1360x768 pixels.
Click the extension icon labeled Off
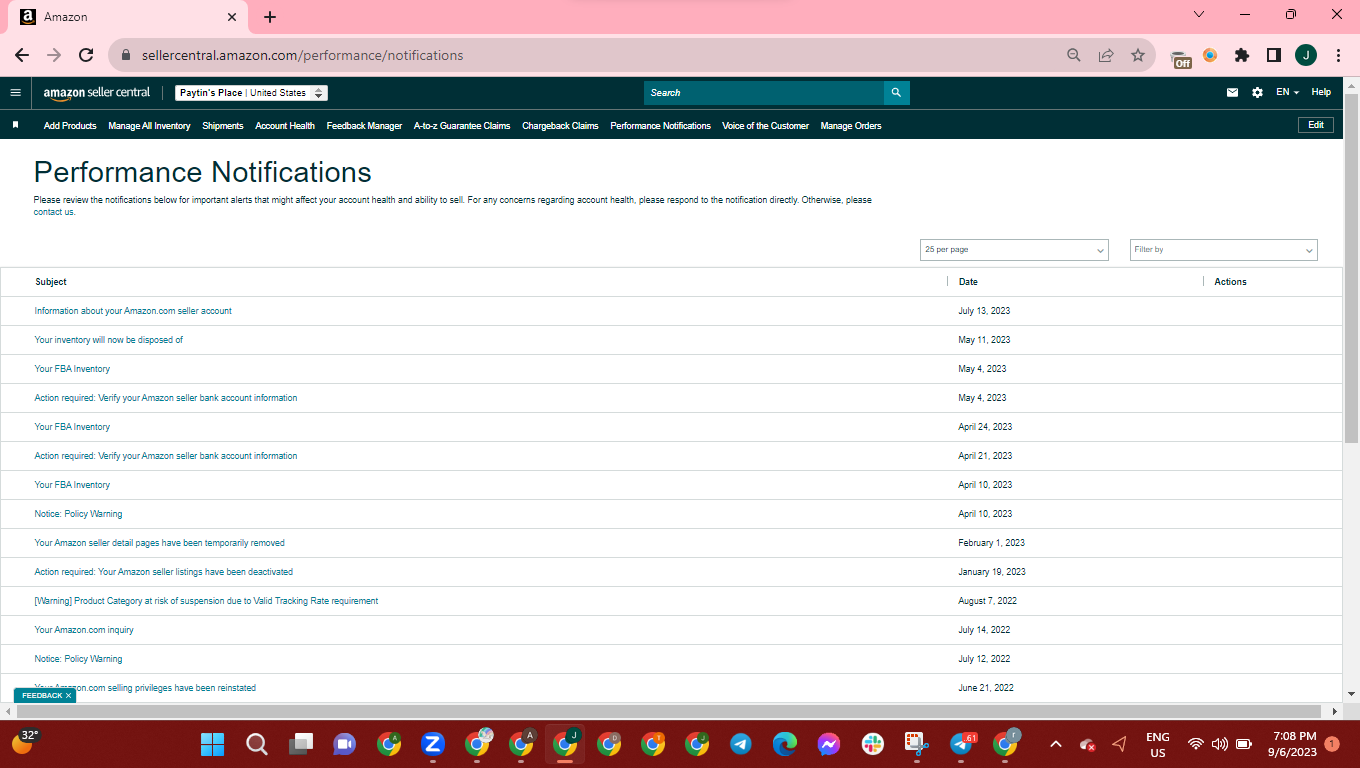click(1181, 58)
